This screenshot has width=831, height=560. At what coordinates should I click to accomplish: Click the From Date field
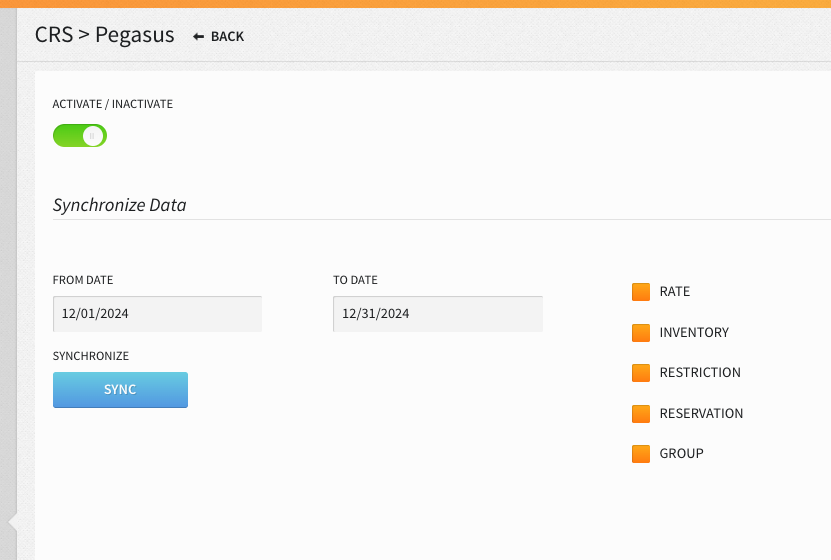[157, 314]
